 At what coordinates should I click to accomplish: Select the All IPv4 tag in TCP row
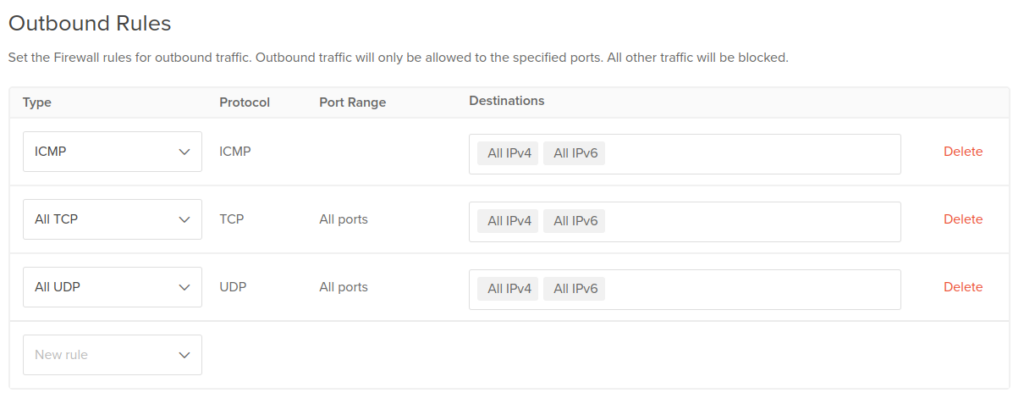pos(507,221)
